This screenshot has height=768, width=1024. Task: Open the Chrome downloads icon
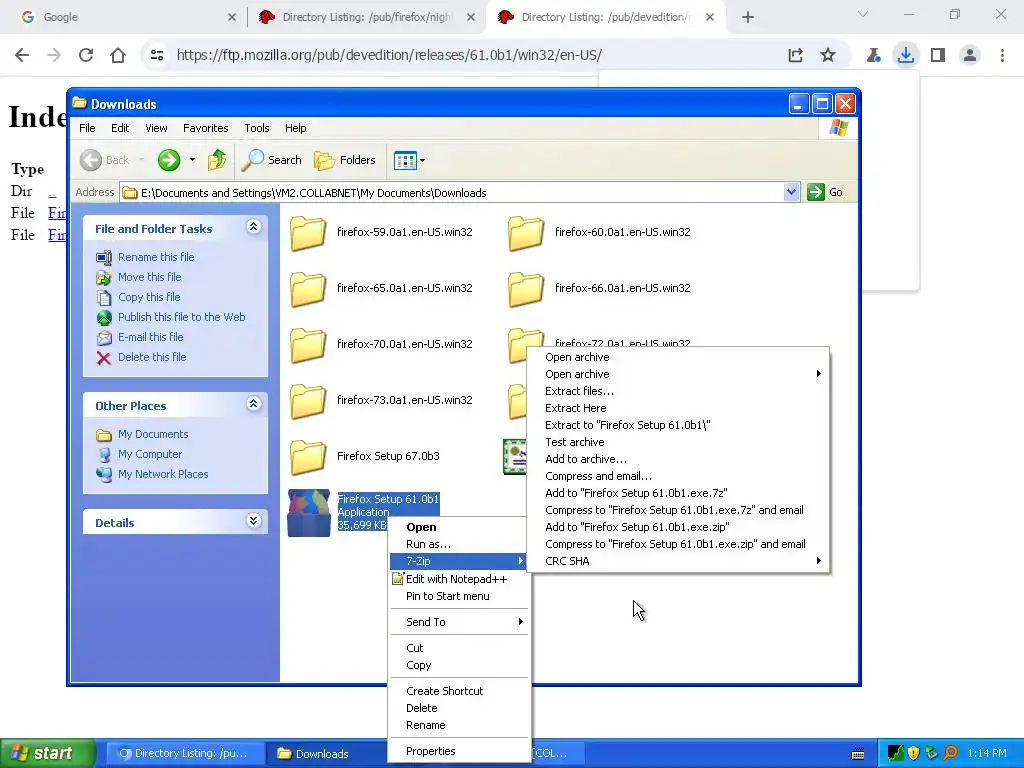click(905, 55)
